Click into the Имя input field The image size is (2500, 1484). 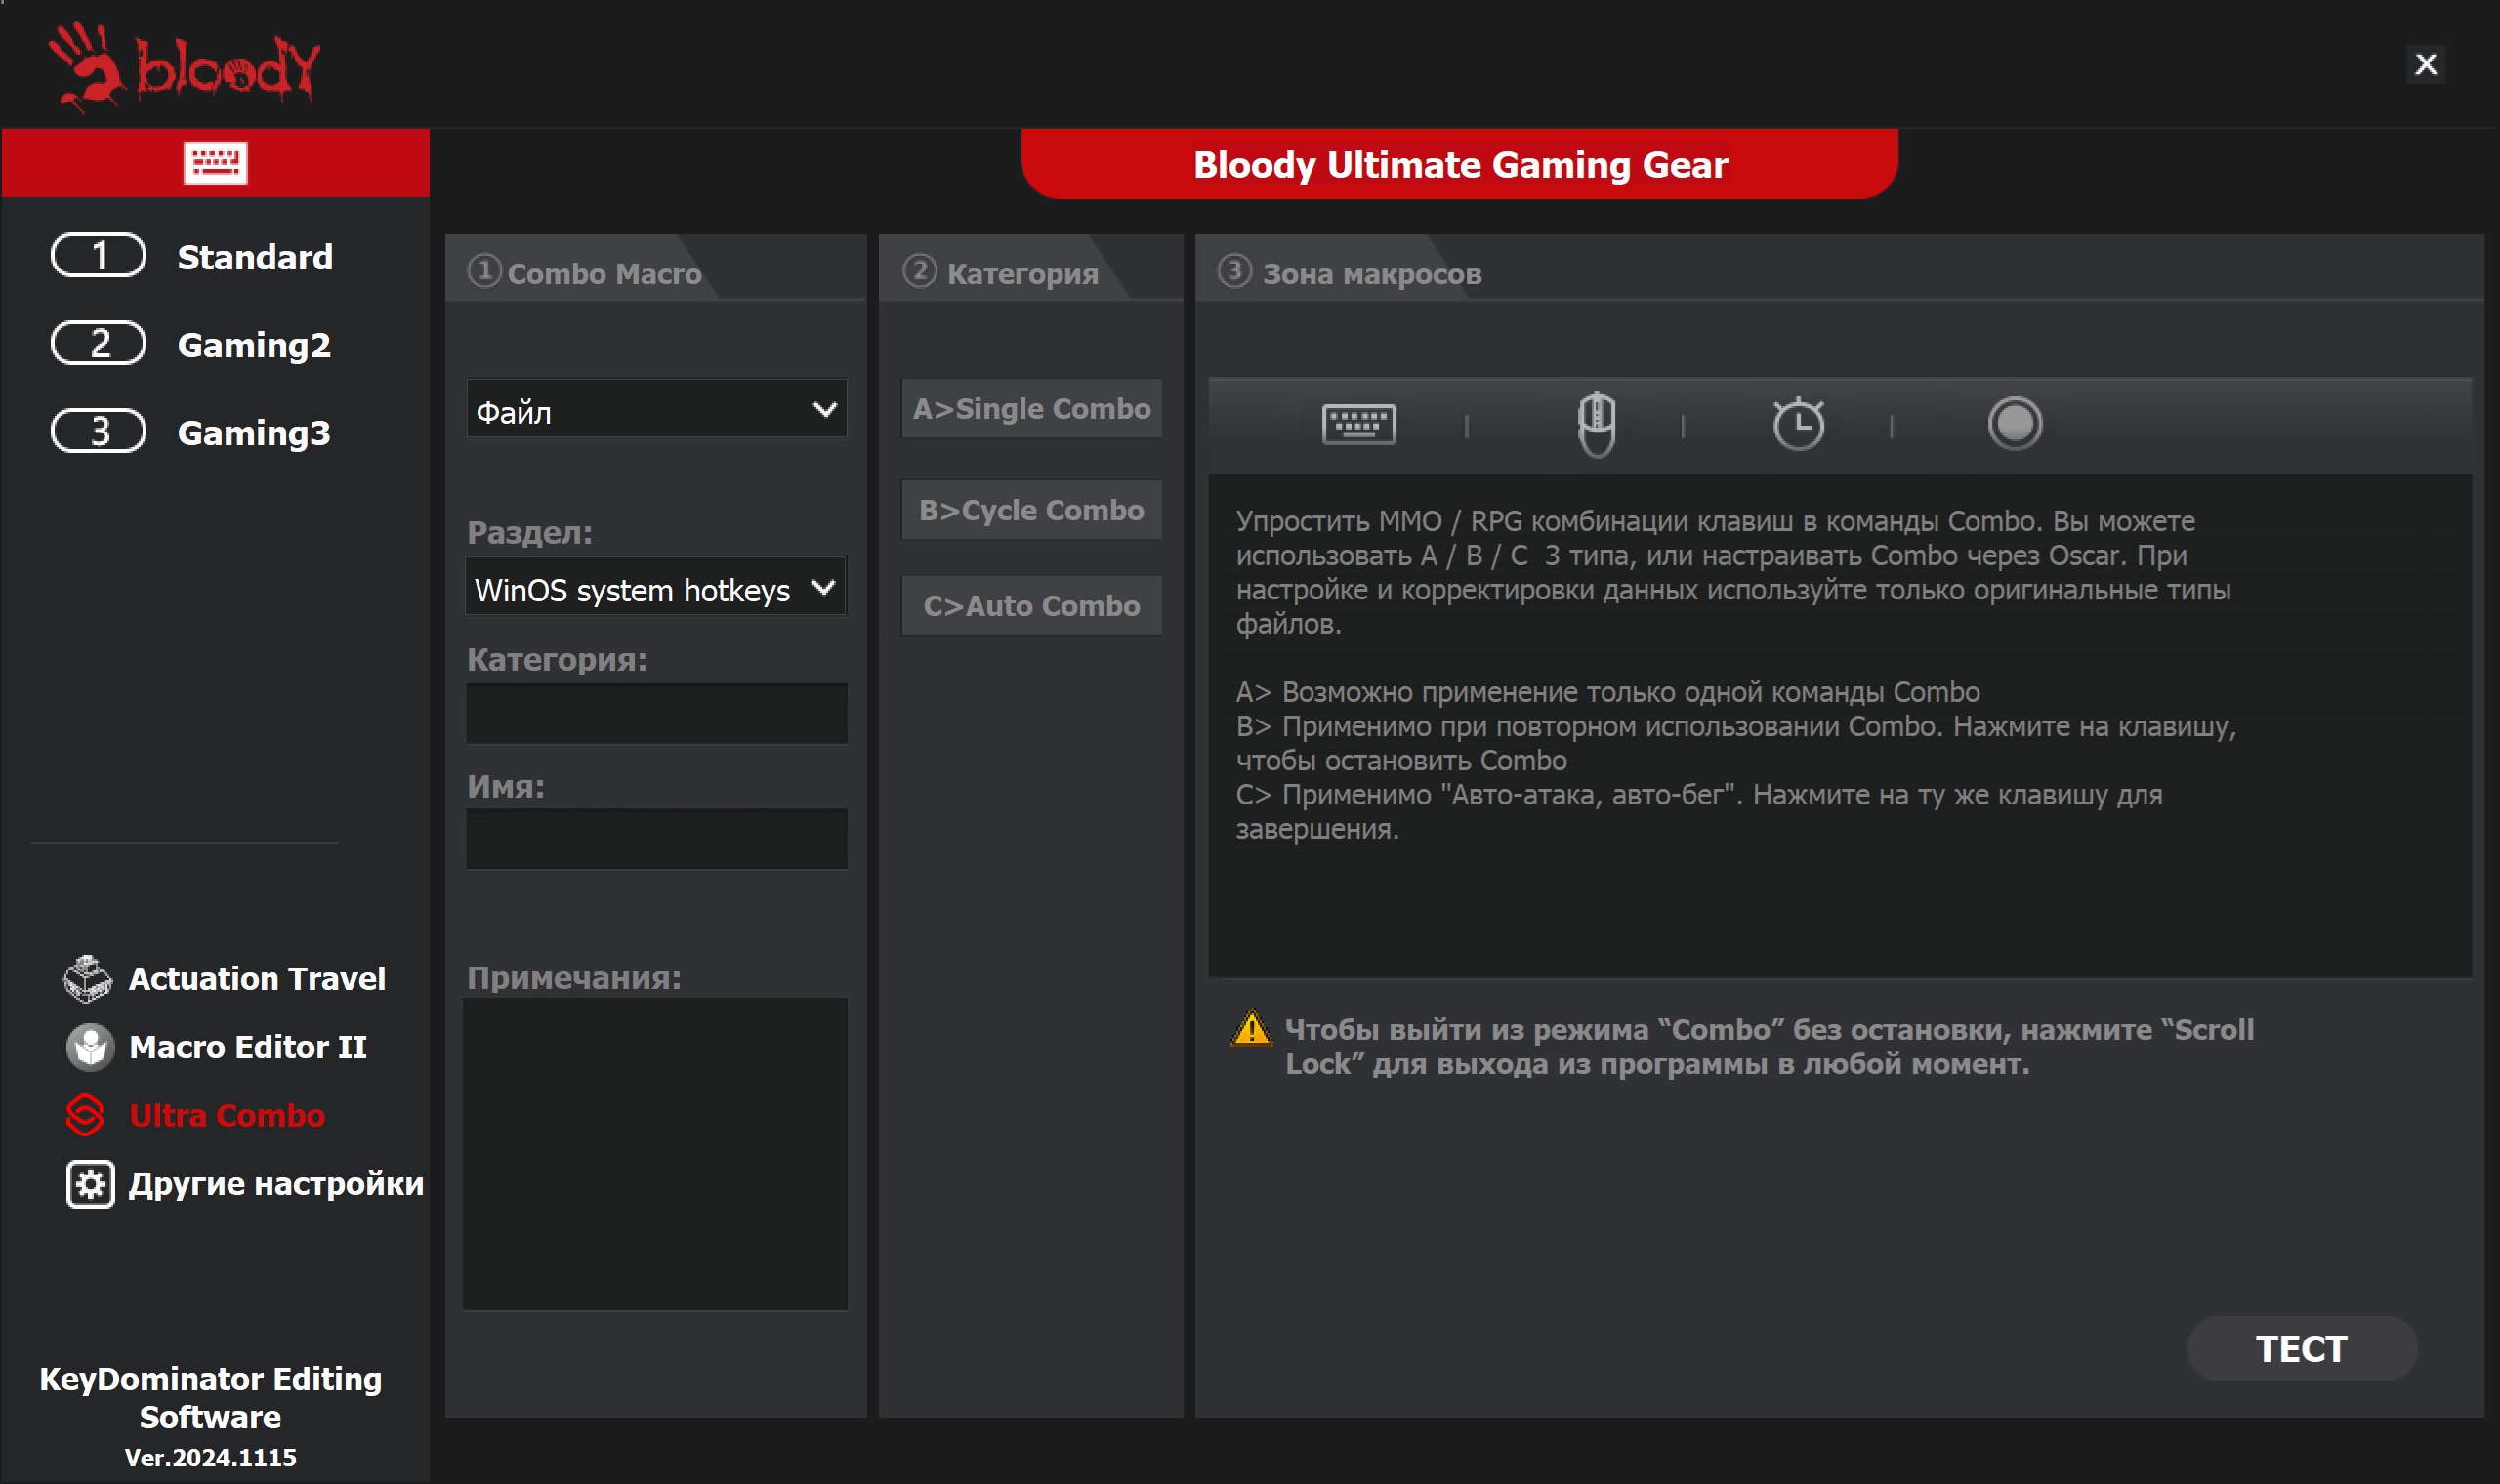coord(656,839)
